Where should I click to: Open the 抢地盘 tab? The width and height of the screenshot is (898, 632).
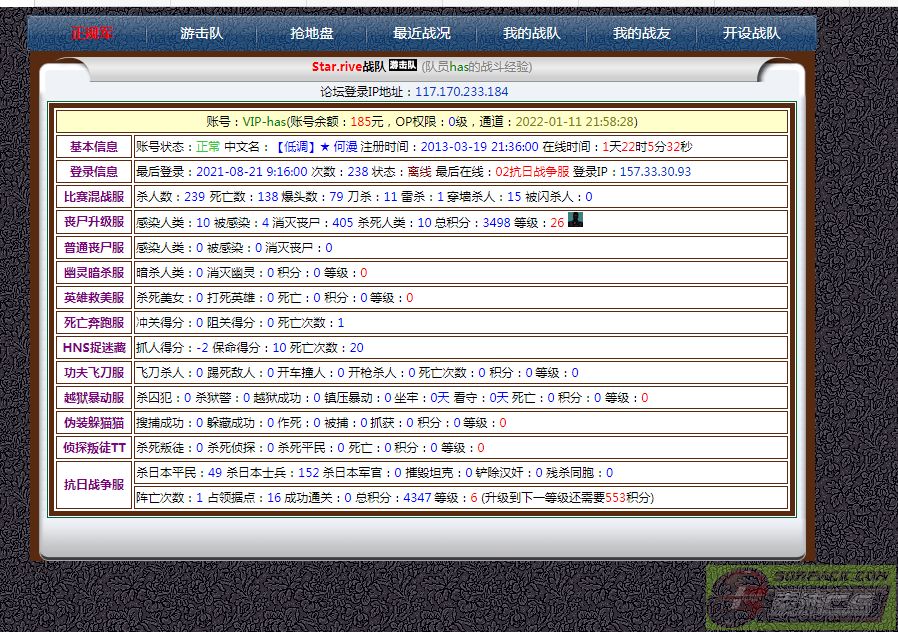point(312,33)
